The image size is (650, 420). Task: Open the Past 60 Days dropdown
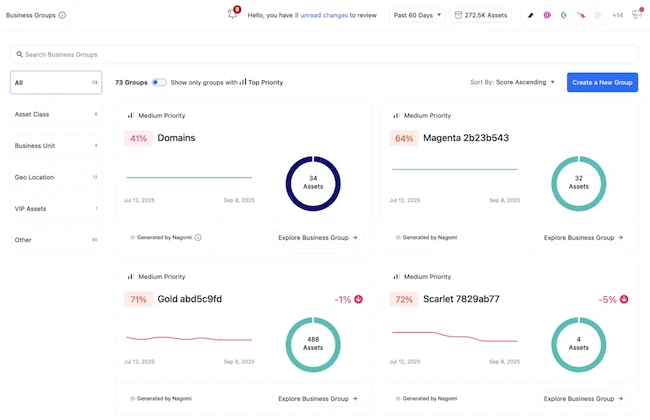coord(417,15)
